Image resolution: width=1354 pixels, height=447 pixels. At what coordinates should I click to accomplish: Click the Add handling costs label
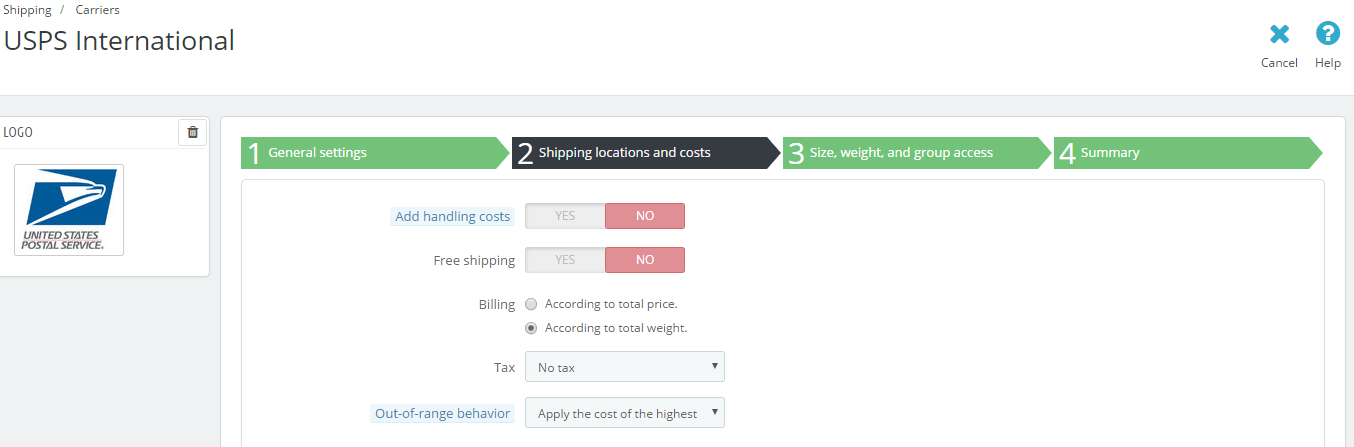click(x=452, y=217)
